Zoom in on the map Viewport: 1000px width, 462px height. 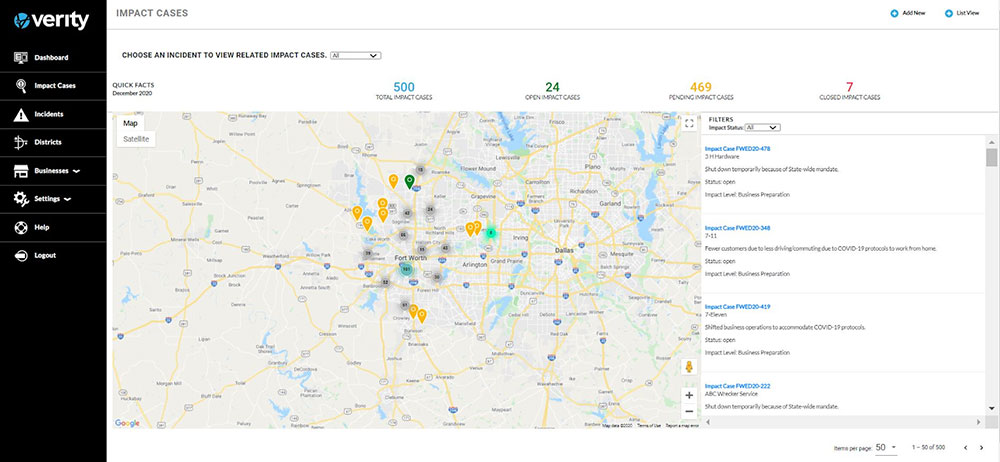click(688, 395)
